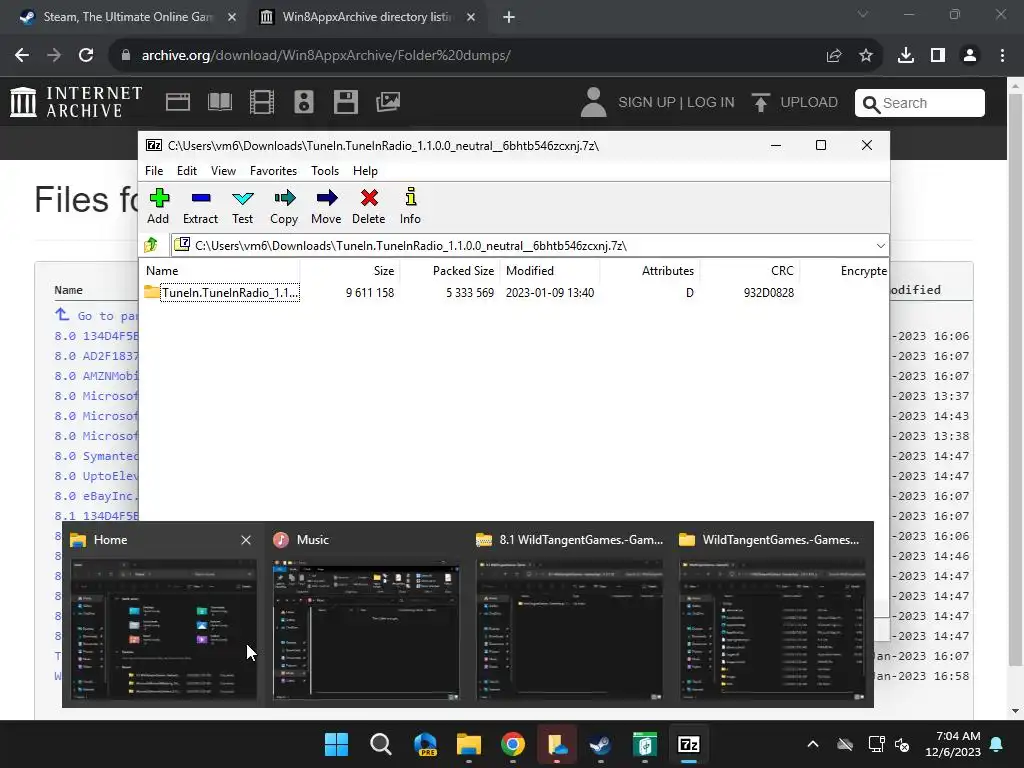Click the Internet Archive Search box
1024x768 pixels.
point(920,103)
